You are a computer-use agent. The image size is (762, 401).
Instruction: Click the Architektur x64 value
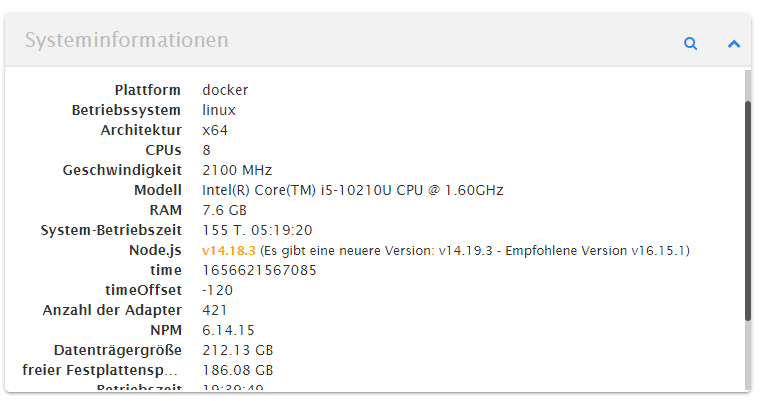[215, 130]
